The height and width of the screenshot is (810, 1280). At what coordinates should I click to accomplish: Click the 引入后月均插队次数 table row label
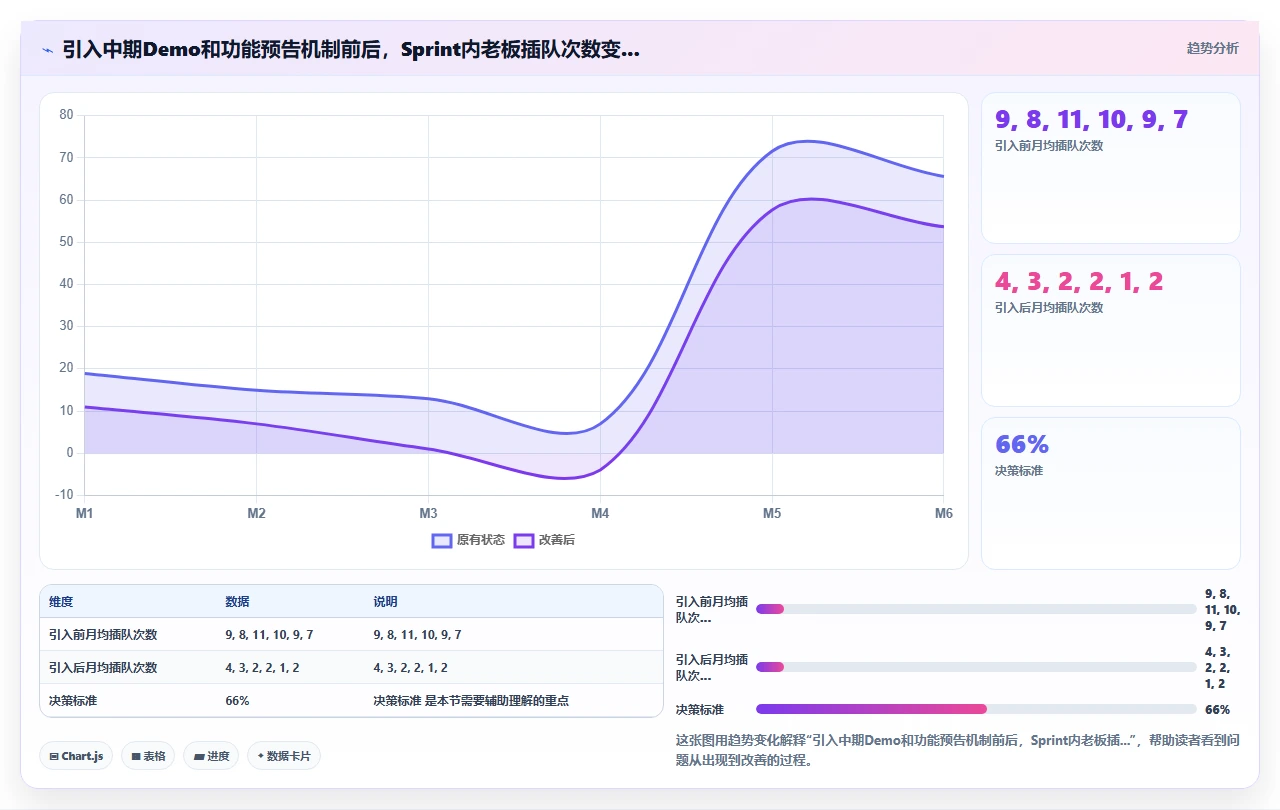(103, 668)
